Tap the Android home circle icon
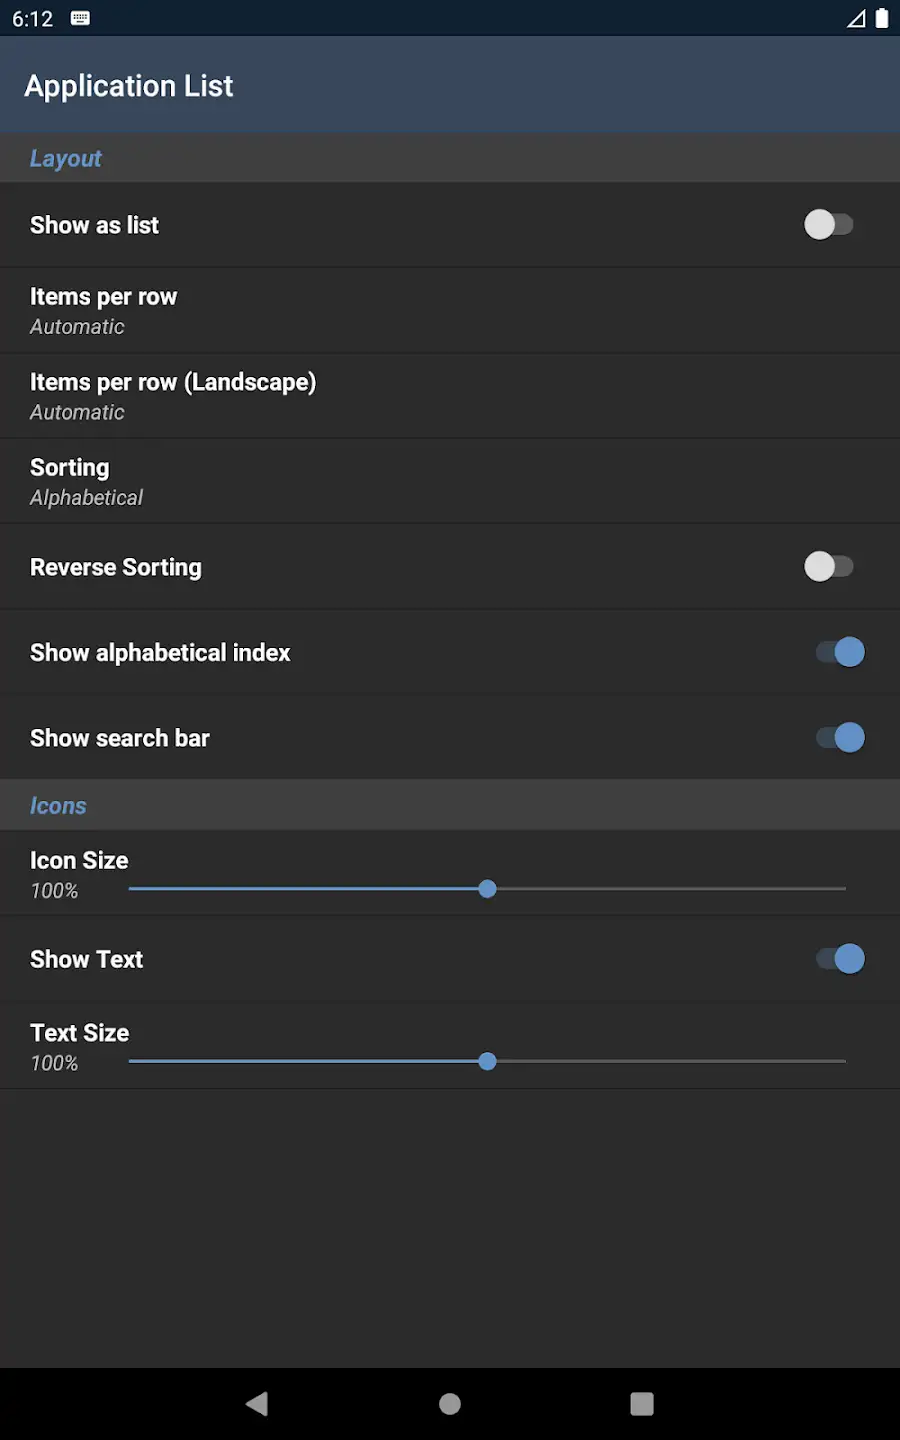The width and height of the screenshot is (900, 1440). pyautogui.click(x=450, y=1404)
